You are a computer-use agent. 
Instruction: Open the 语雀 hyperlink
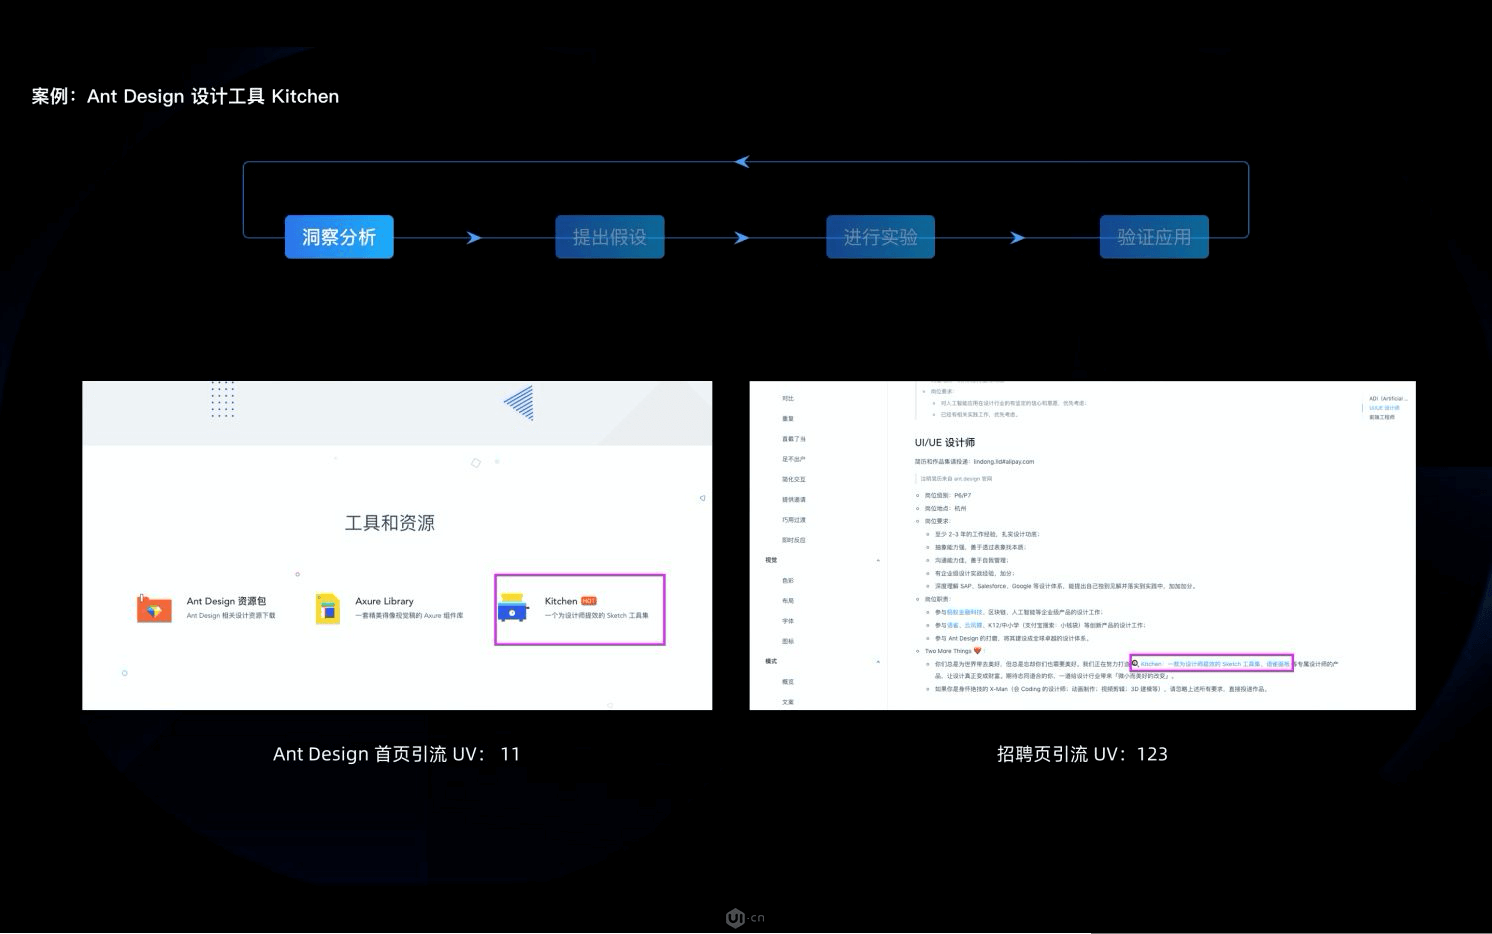[951, 625]
